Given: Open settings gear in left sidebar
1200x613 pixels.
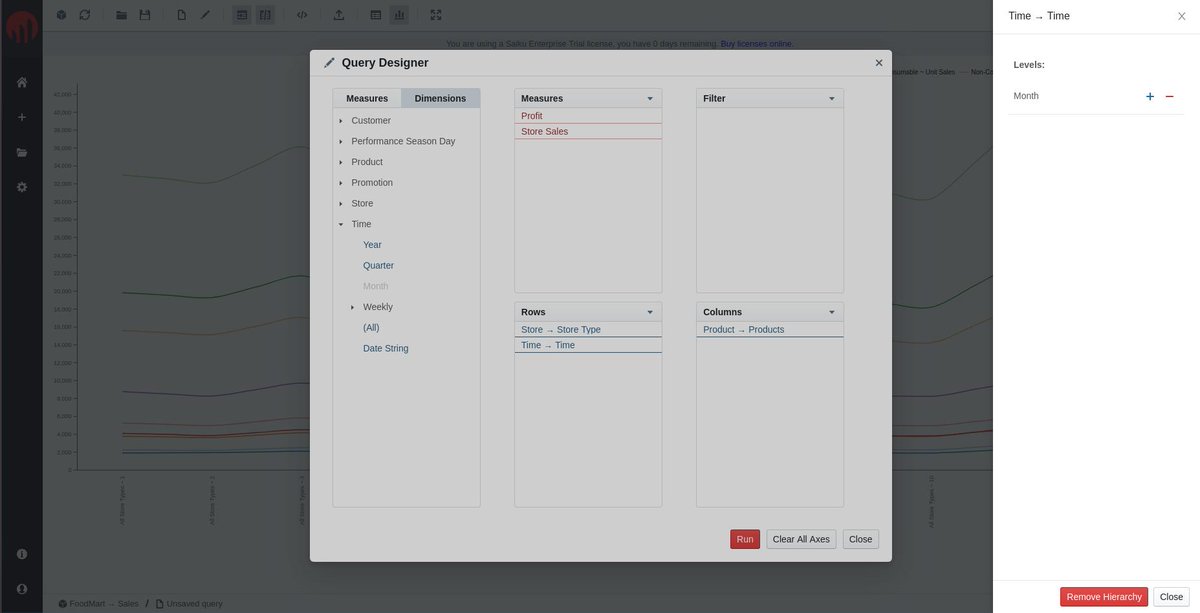Looking at the screenshot, I should 22,187.
